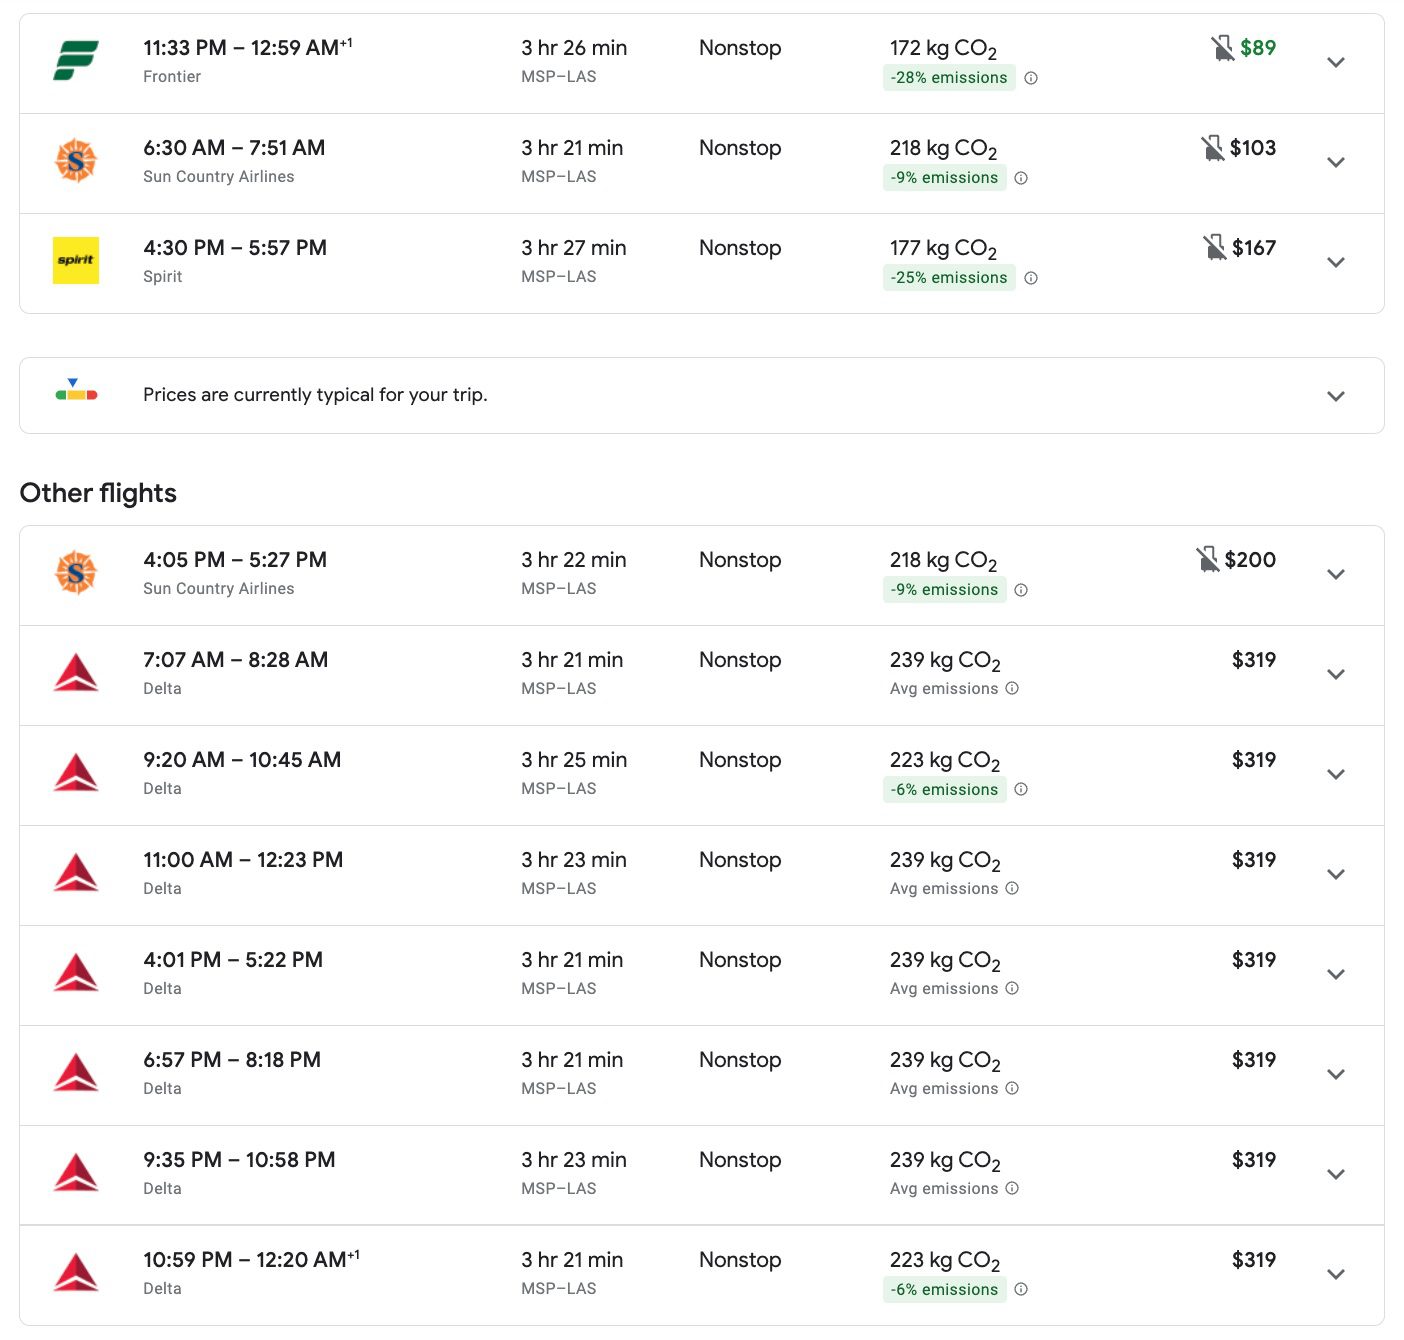Click the $319 price on the 6:57 PM Delta flight
The width and height of the screenshot is (1404, 1340).
[x=1253, y=1059]
